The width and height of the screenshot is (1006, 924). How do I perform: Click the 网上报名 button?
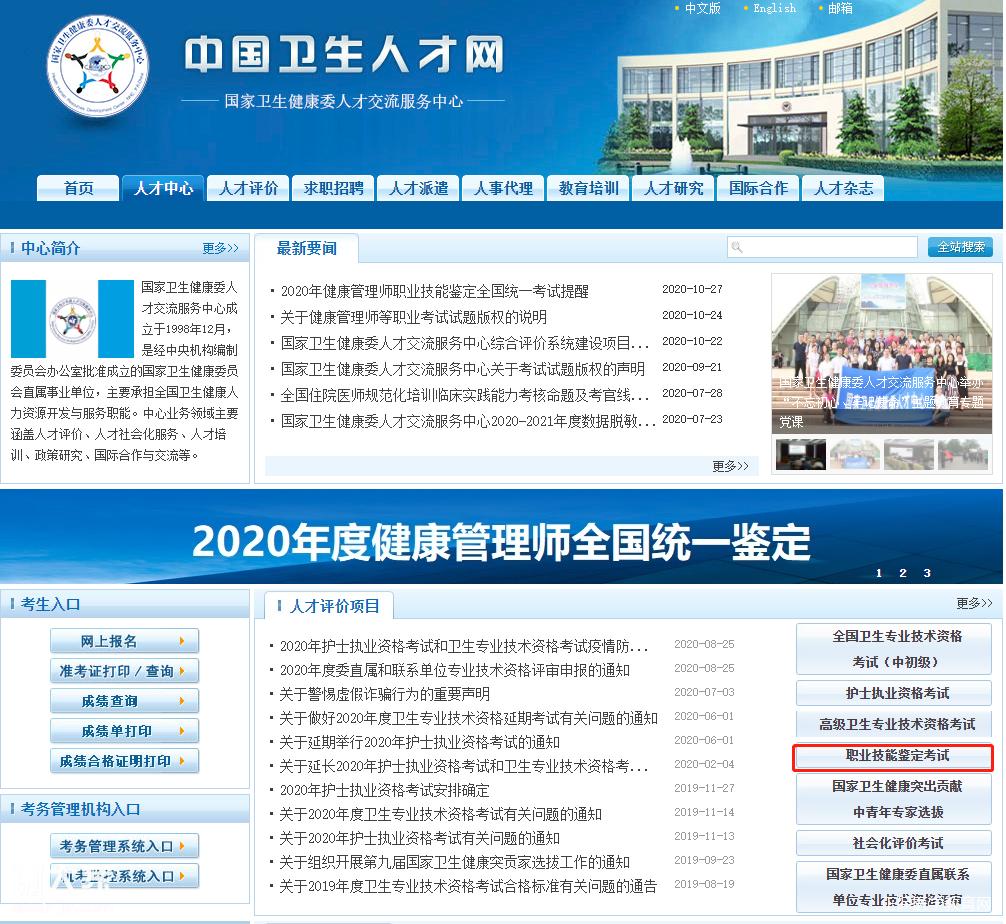(x=124, y=642)
